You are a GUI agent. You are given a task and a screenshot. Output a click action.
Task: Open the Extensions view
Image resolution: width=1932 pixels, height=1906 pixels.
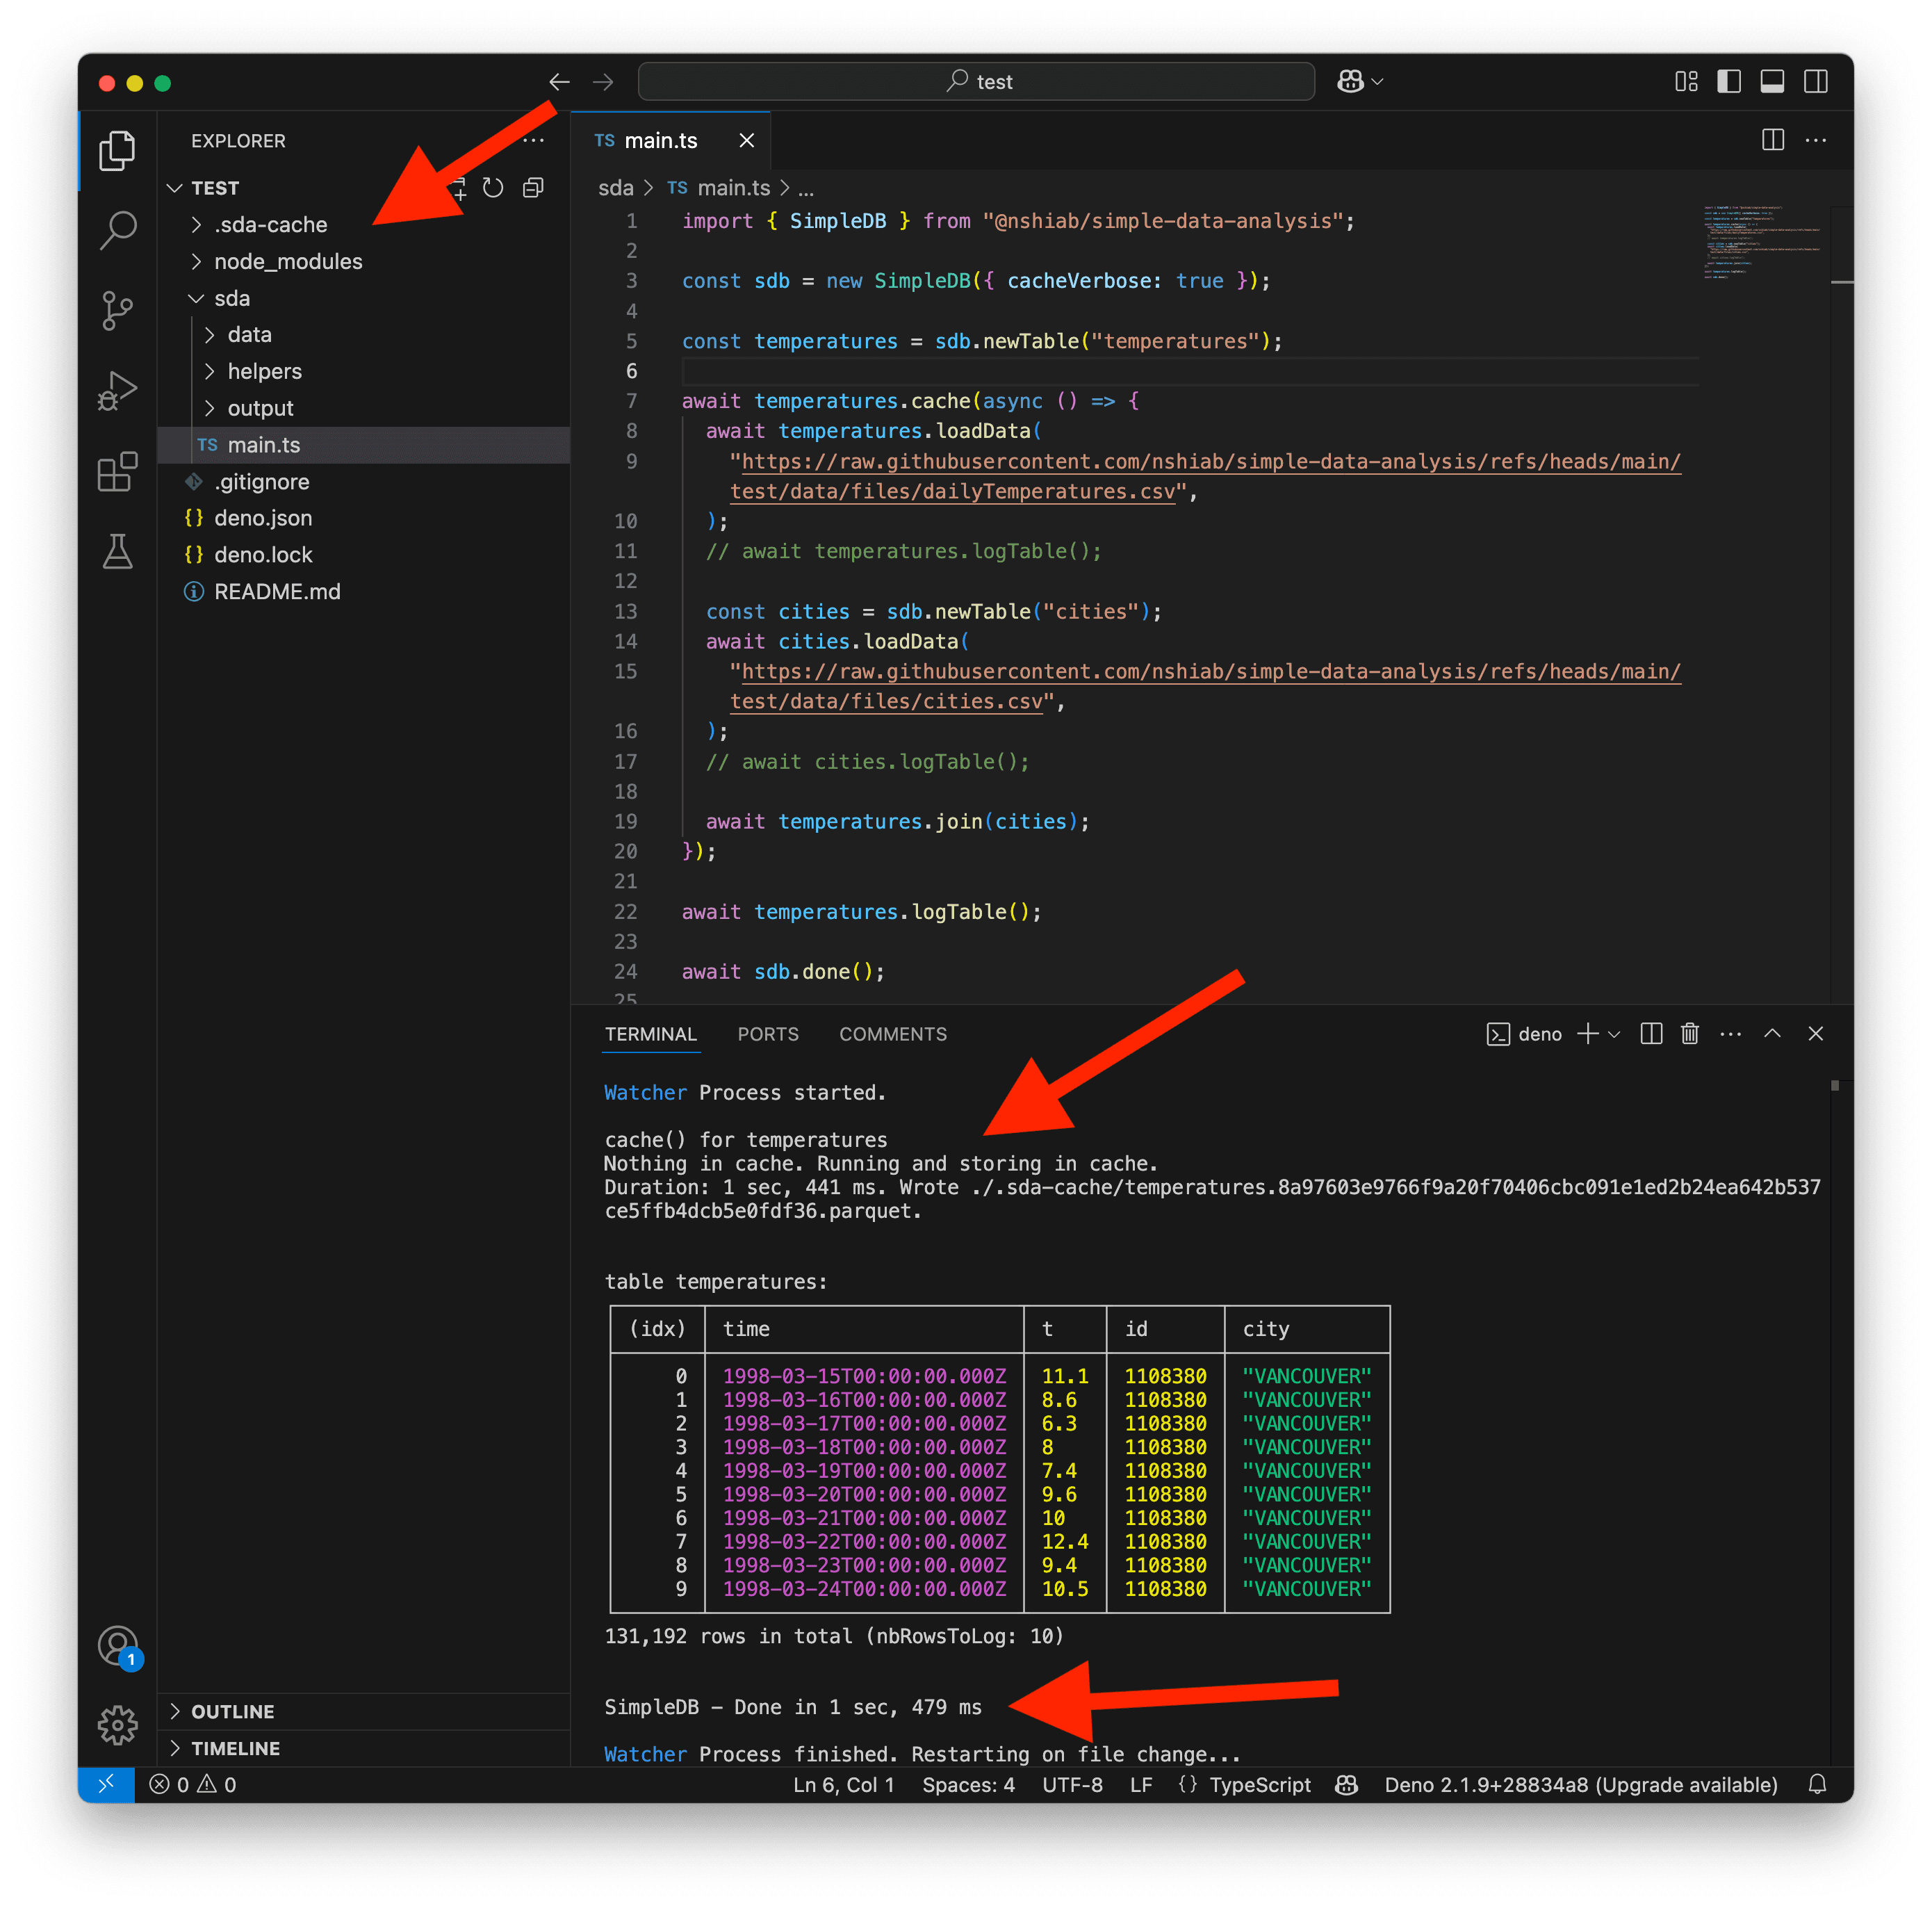point(117,471)
